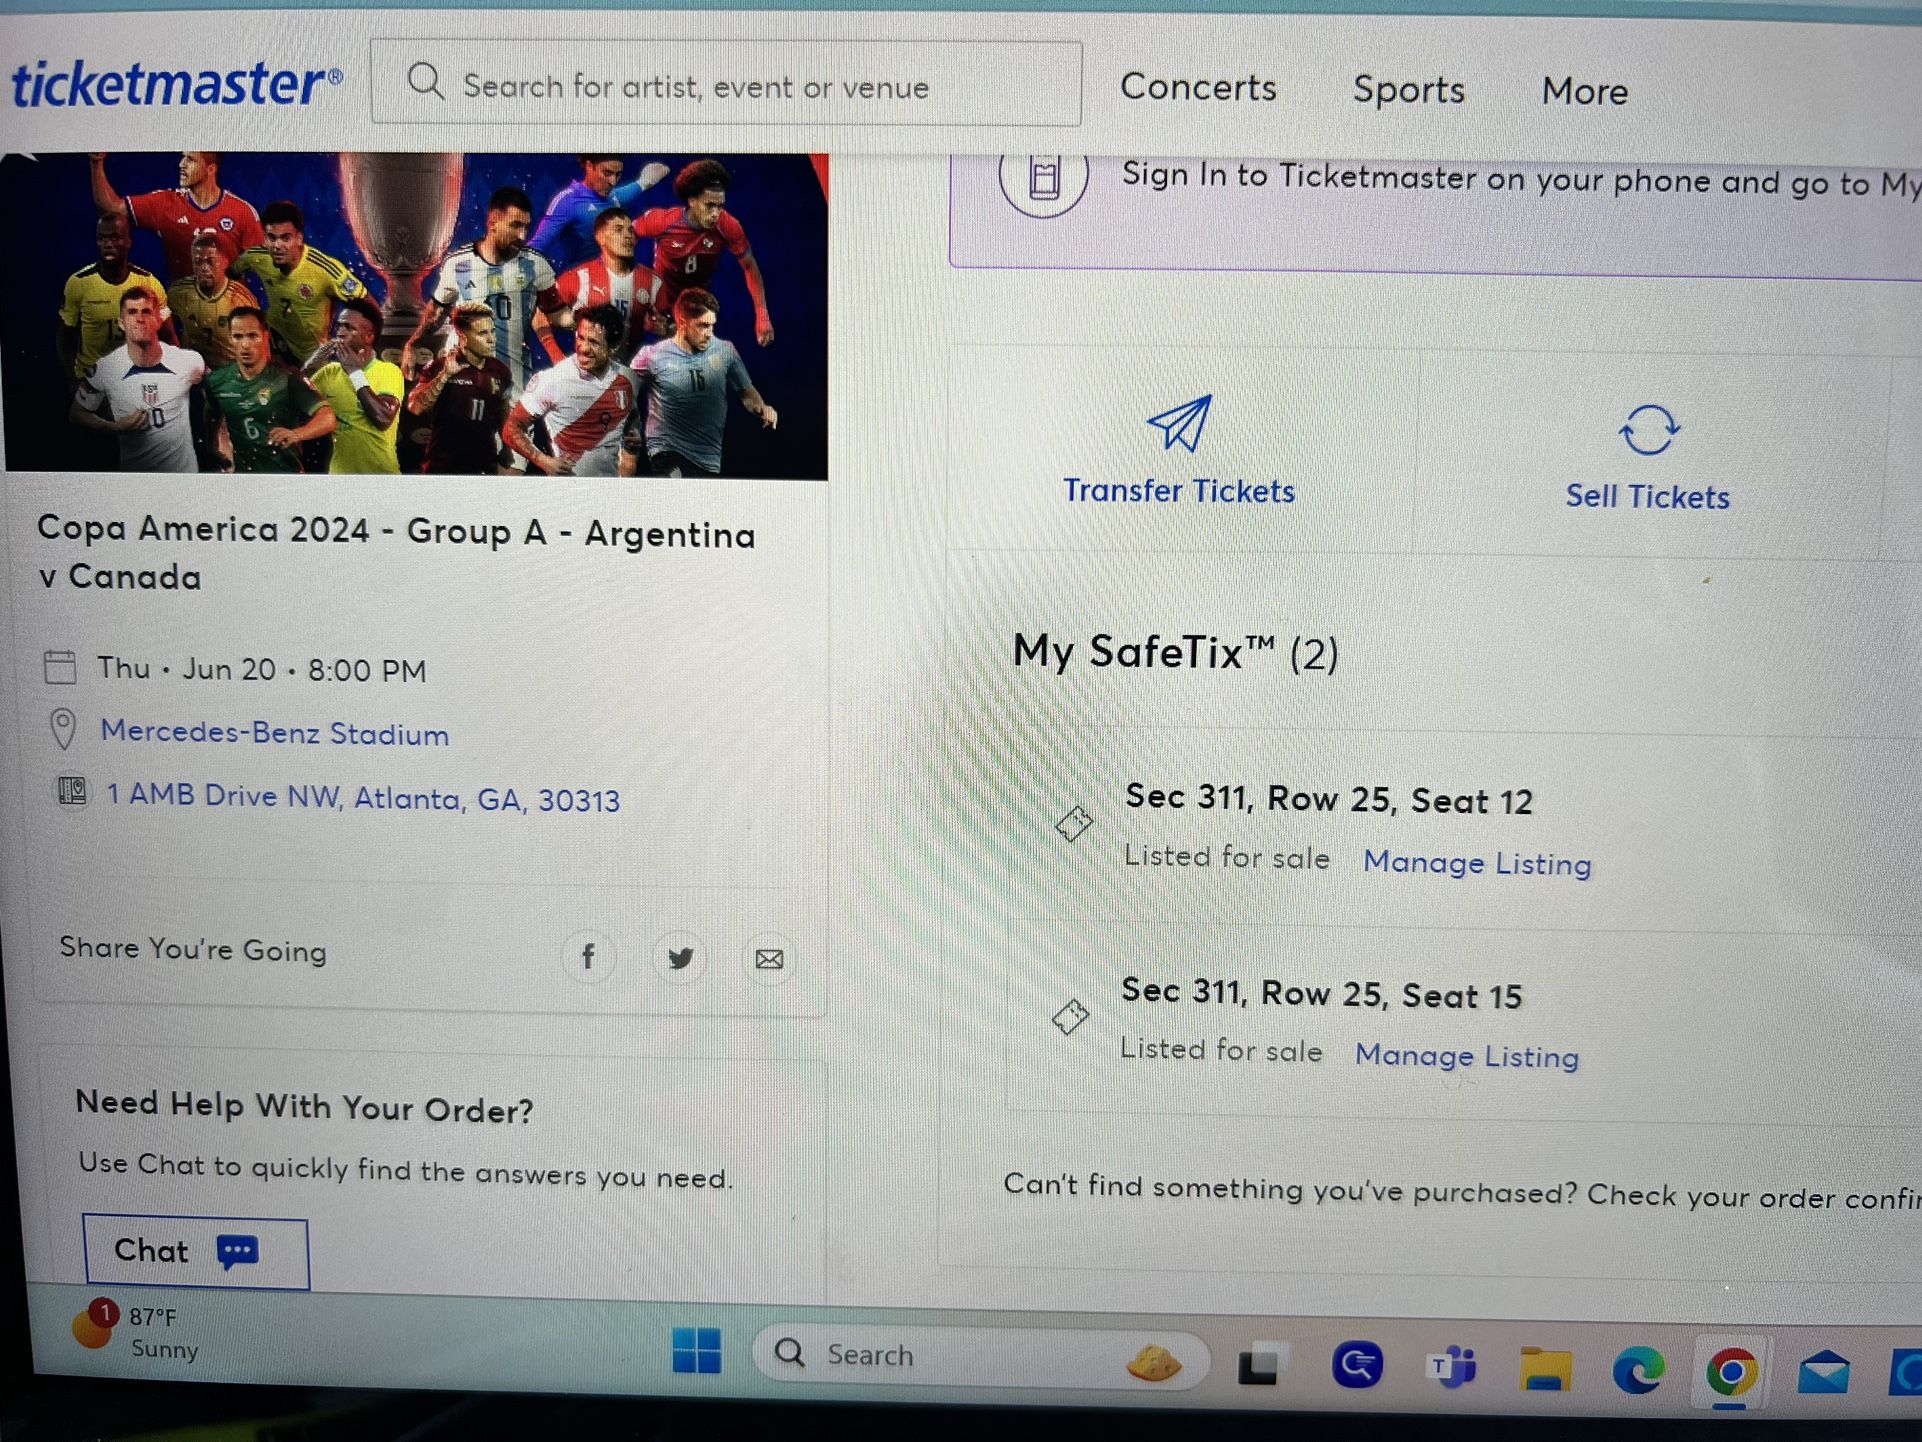
Task: Open Microsoft Teams from the taskbar
Action: coord(1451,1366)
